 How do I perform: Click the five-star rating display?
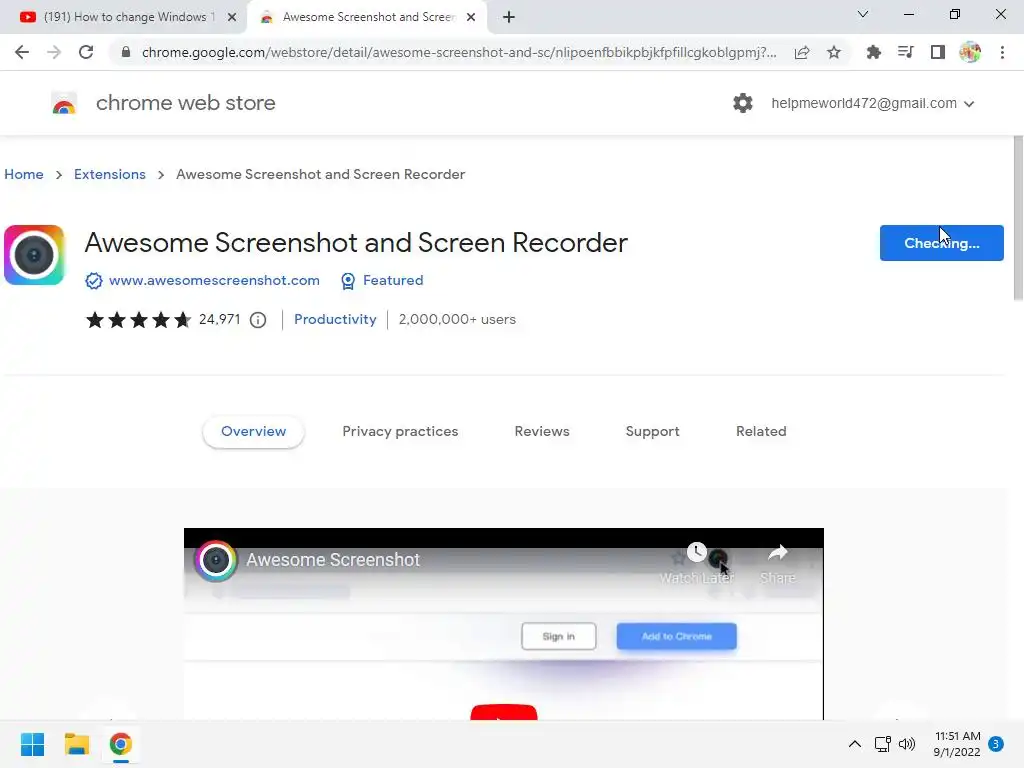tap(138, 320)
